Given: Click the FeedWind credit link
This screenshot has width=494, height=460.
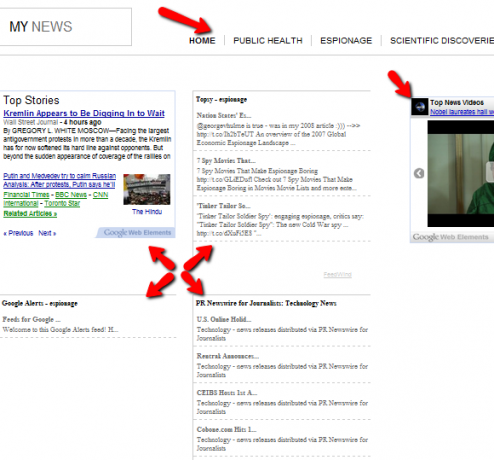Looking at the screenshot, I should pyautogui.click(x=337, y=275).
